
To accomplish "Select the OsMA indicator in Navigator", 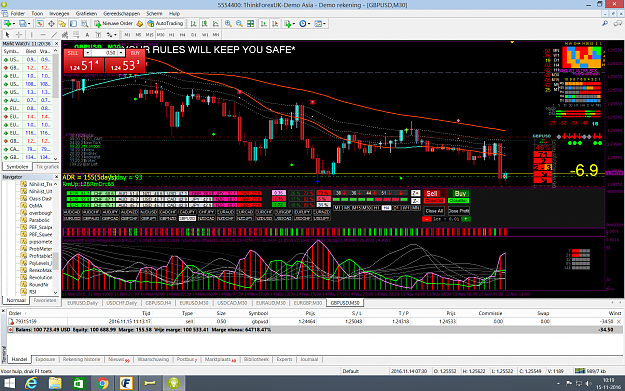I will pos(35,206).
